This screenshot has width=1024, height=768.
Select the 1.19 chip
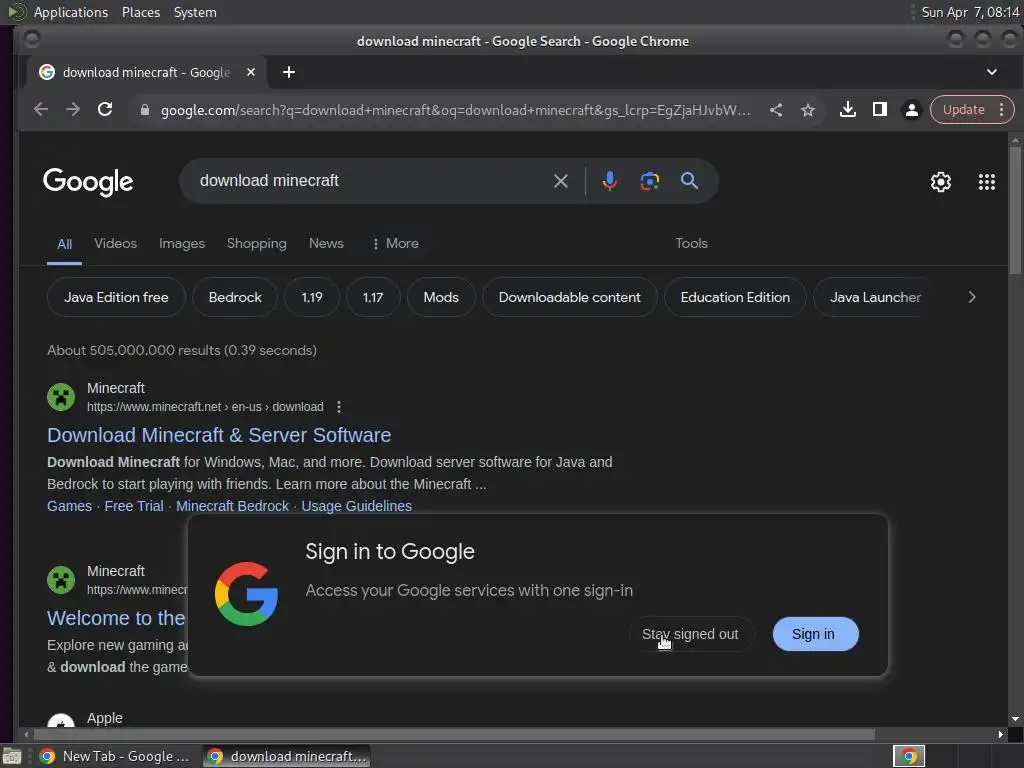tap(312, 297)
